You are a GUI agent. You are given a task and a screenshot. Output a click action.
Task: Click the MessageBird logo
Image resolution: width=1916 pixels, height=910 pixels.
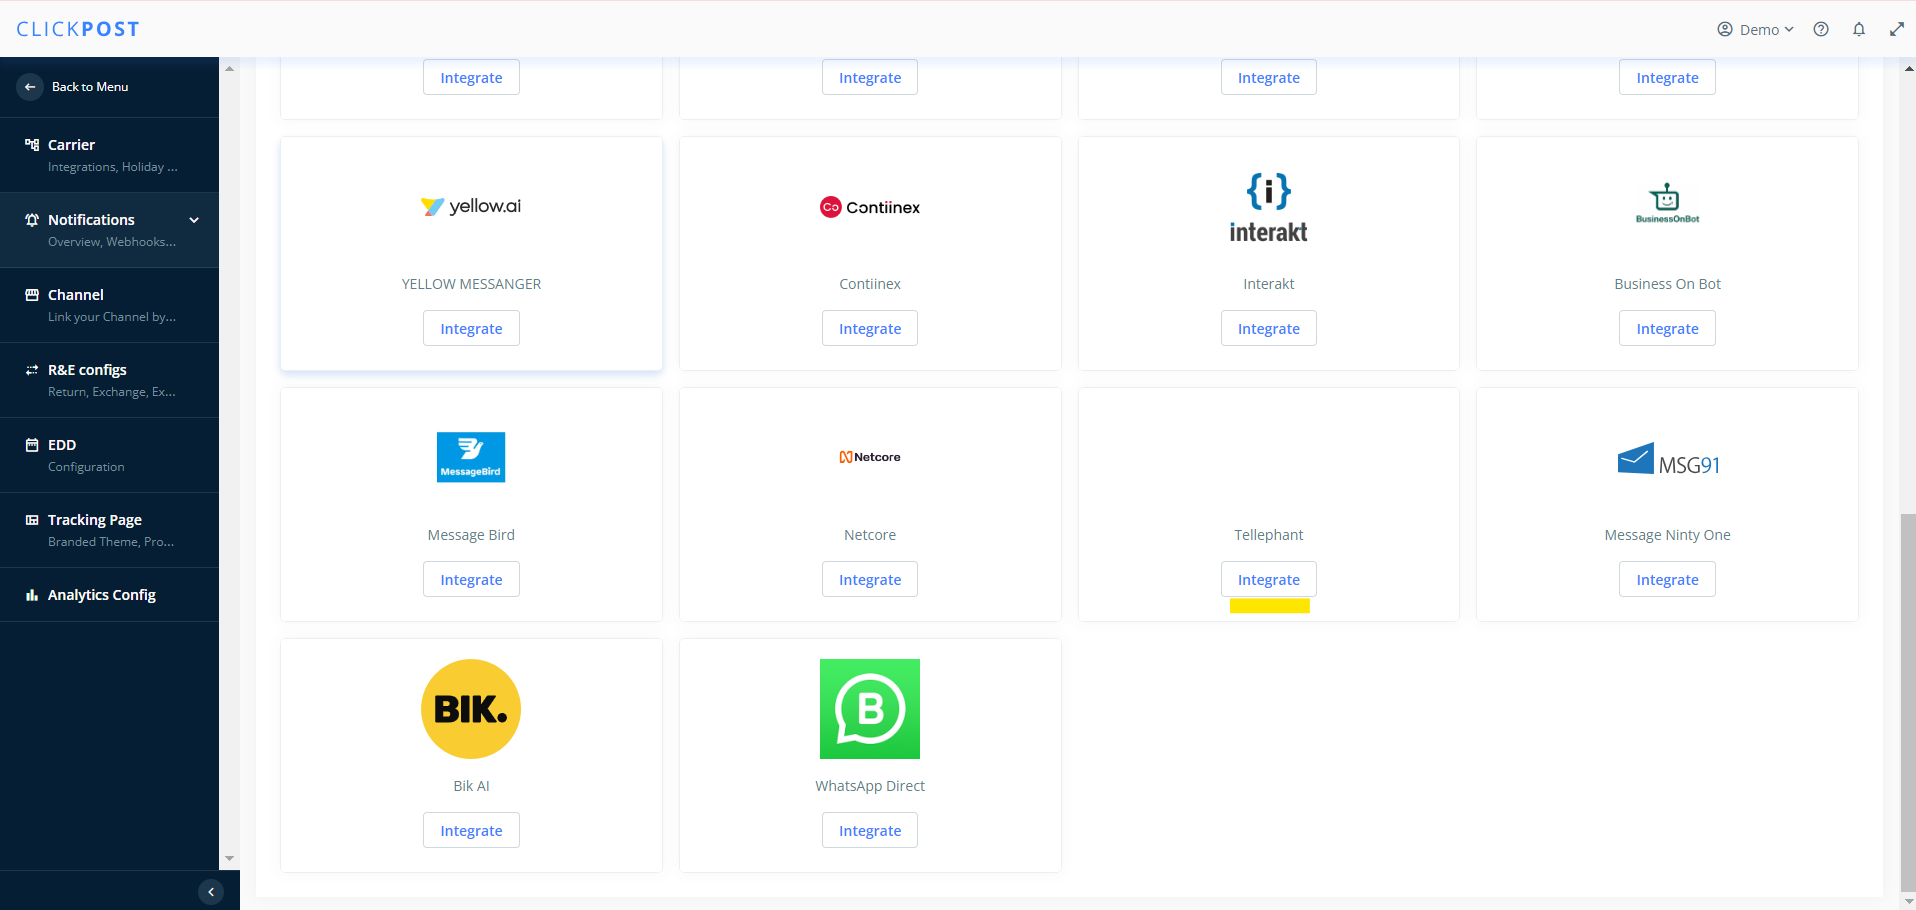pyautogui.click(x=471, y=457)
